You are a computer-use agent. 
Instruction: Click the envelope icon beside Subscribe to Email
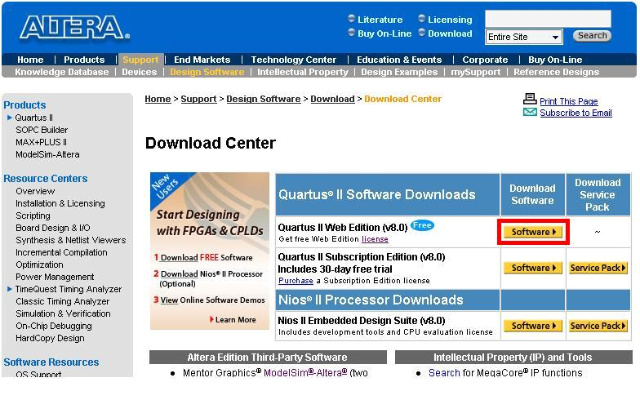[x=530, y=112]
